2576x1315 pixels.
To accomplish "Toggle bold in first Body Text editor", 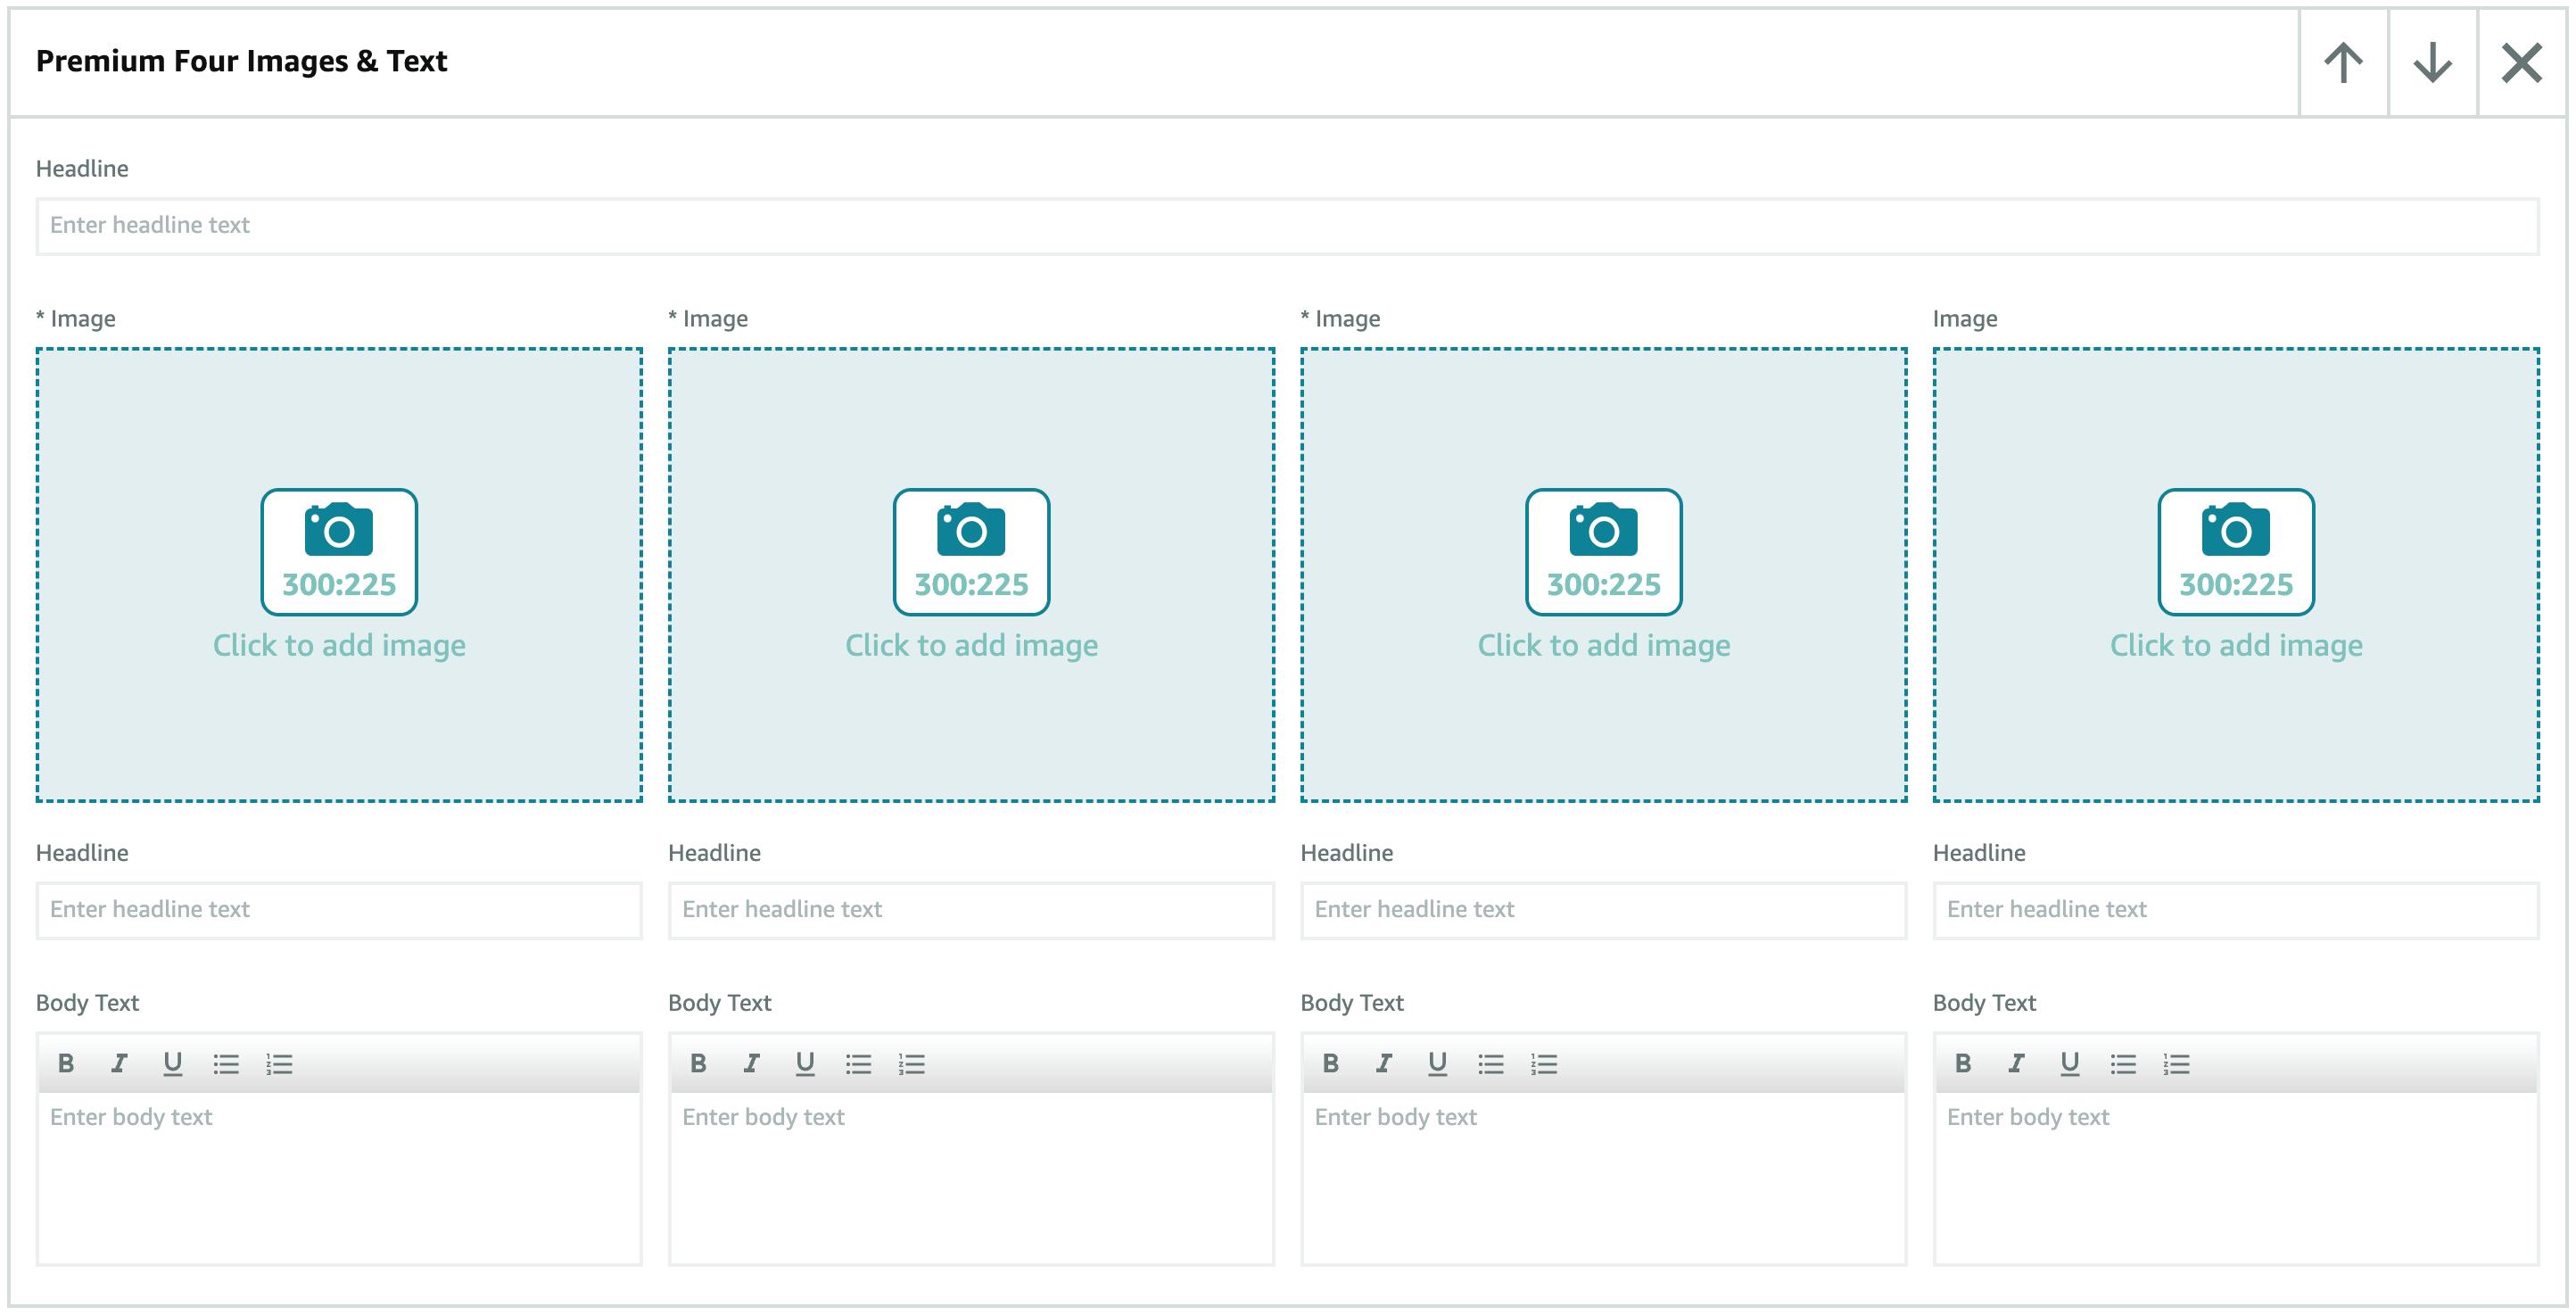I will [66, 1063].
